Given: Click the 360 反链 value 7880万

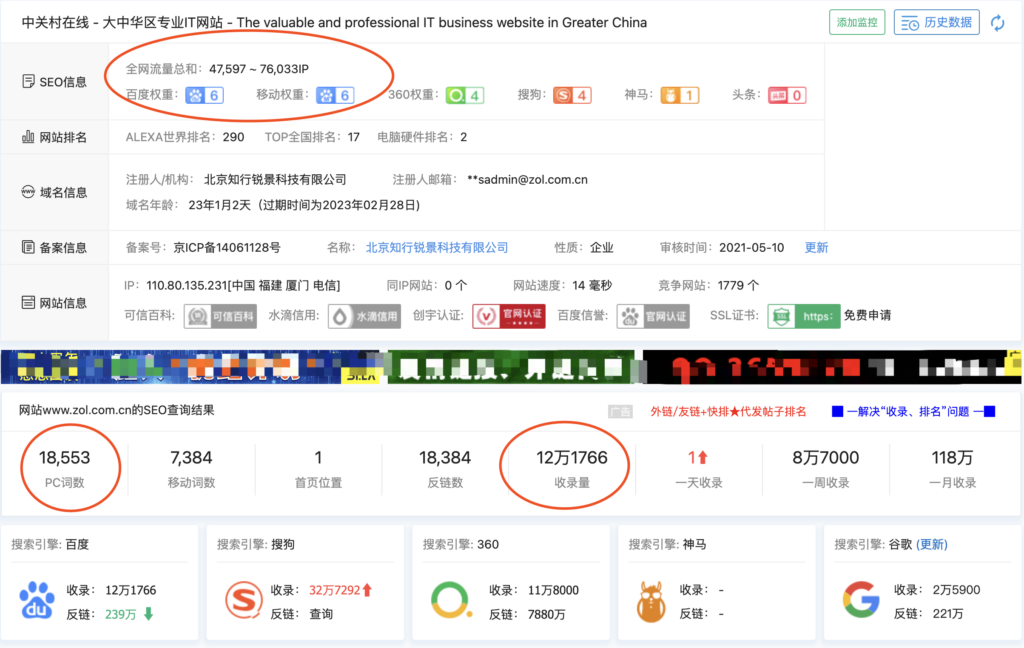Looking at the screenshot, I should point(547,614).
